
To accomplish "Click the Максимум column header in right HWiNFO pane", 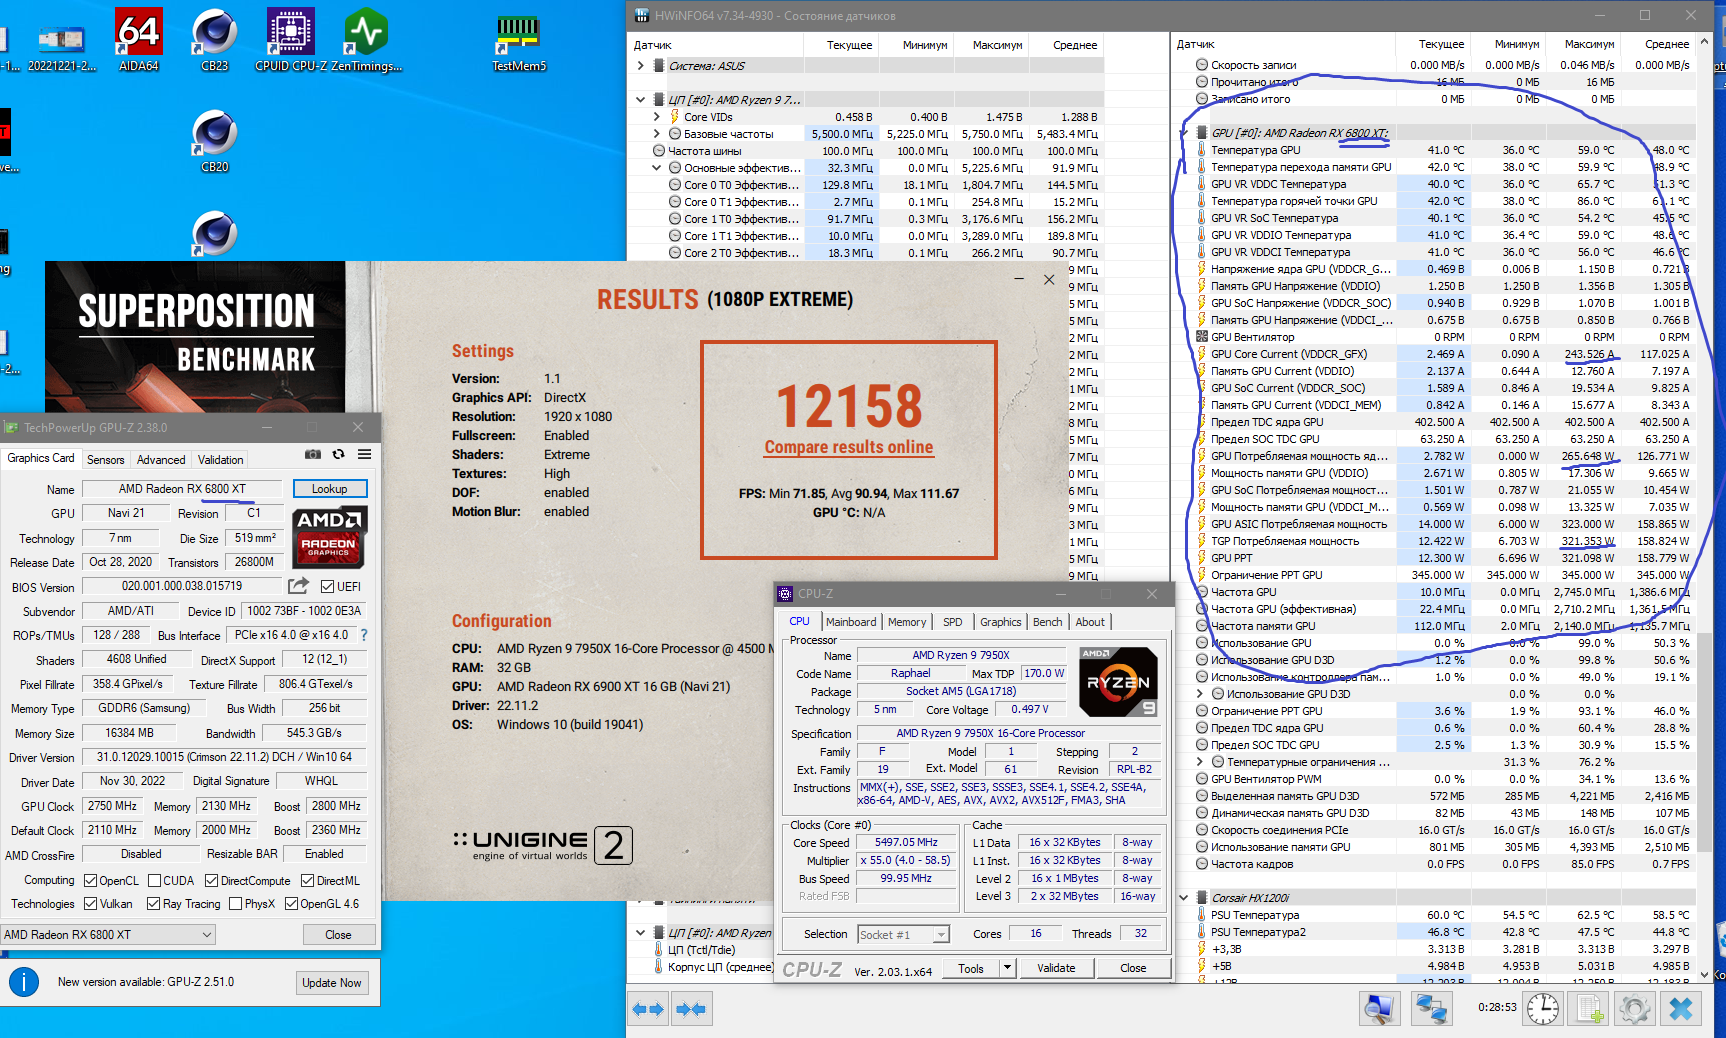I will [1589, 45].
